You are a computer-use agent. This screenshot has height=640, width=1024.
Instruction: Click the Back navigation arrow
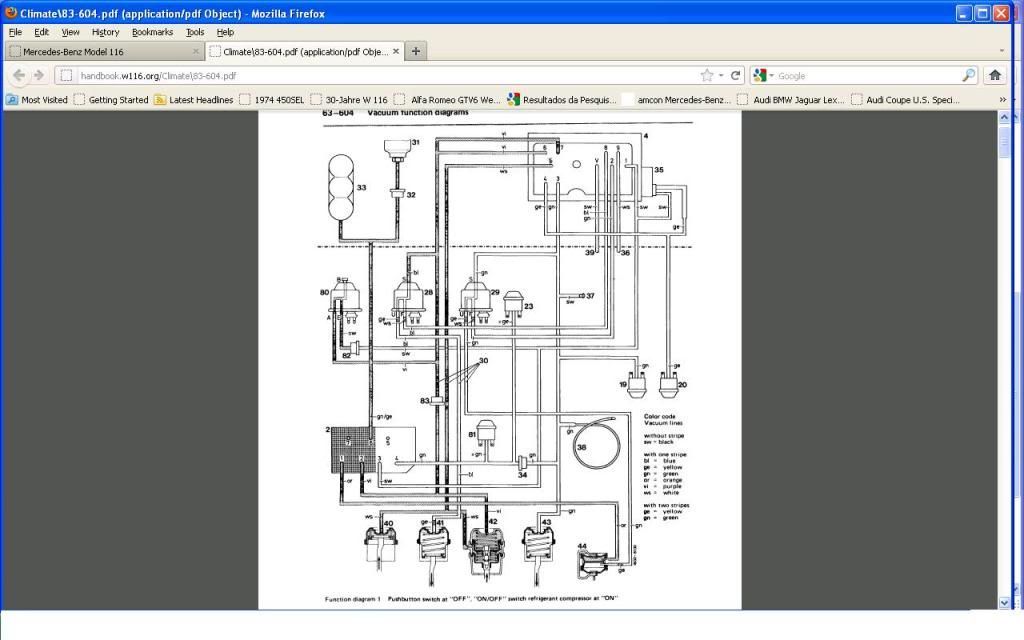pos(19,75)
